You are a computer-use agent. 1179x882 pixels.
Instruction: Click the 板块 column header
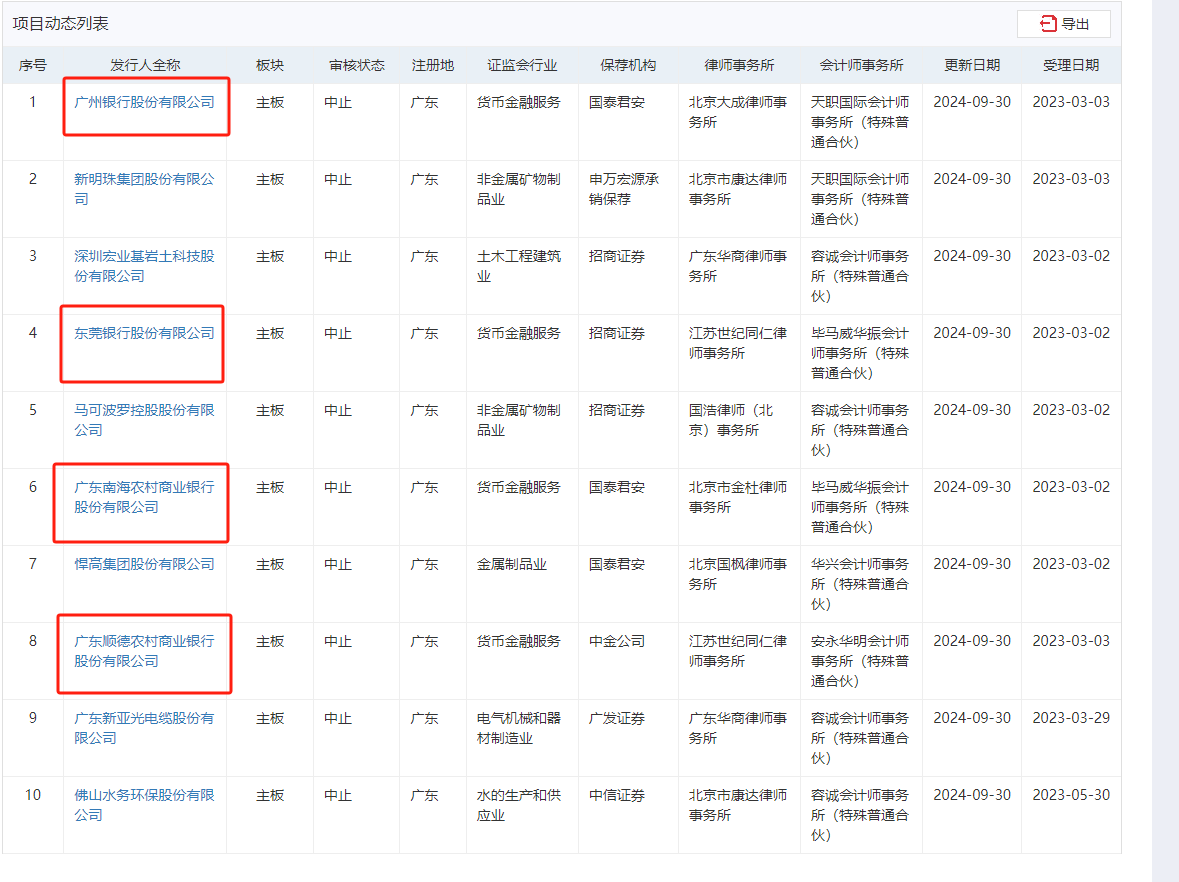[x=270, y=65]
